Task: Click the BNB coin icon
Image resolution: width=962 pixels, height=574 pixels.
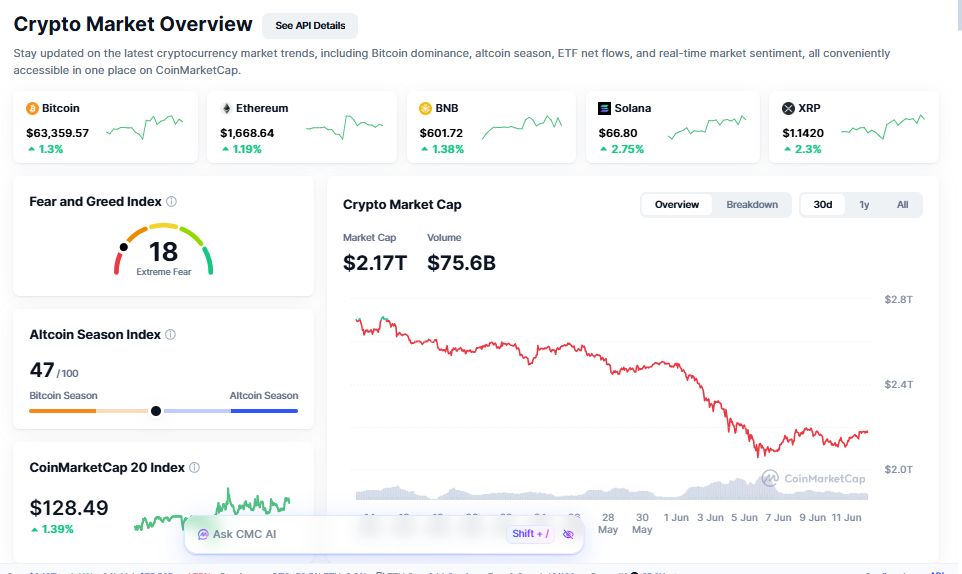Action: click(x=425, y=109)
